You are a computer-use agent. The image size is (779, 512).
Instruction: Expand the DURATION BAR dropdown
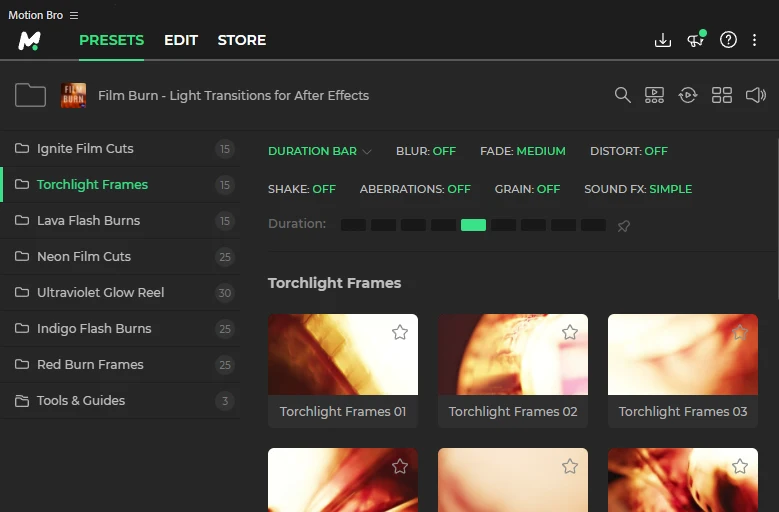click(x=319, y=151)
